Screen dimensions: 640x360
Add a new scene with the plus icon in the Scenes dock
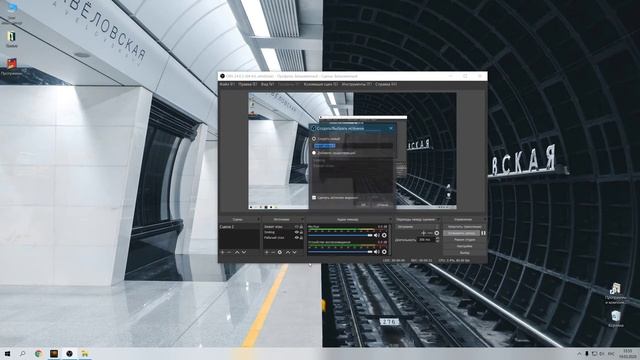222,252
